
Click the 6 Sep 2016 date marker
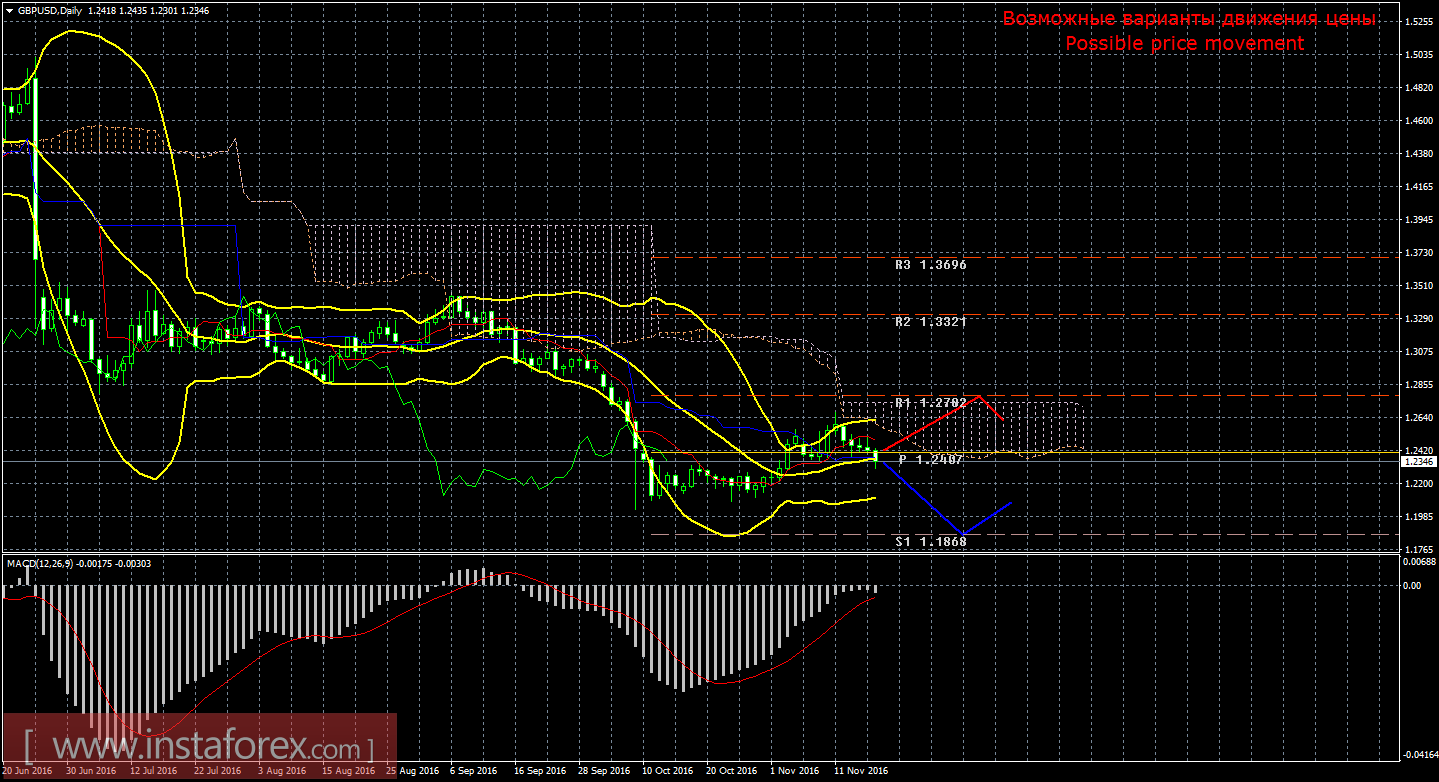pos(473,771)
